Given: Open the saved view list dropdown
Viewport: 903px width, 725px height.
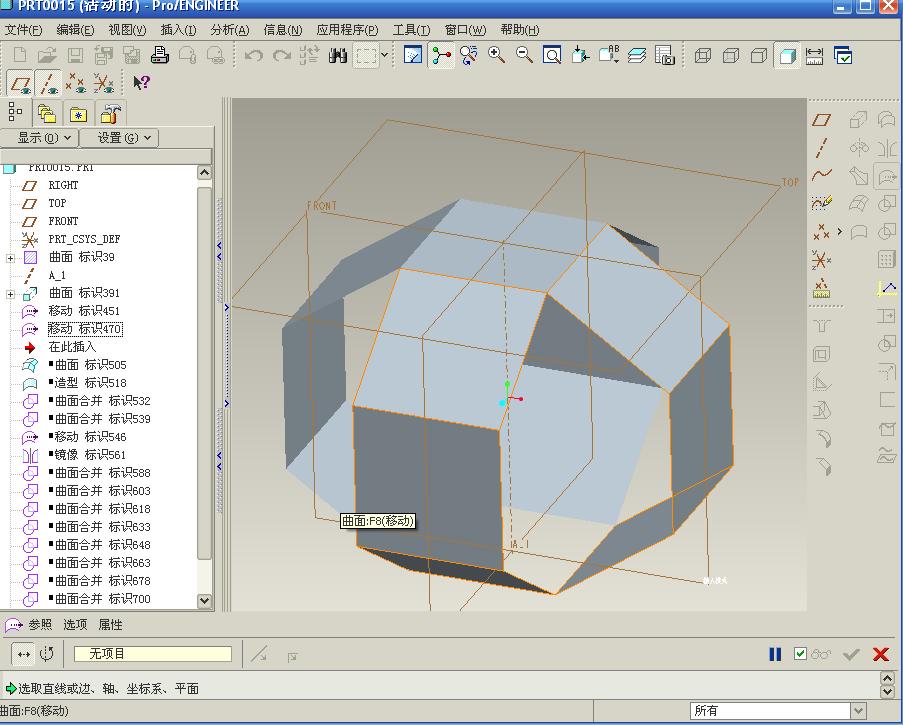Looking at the screenshot, I should coord(609,55).
